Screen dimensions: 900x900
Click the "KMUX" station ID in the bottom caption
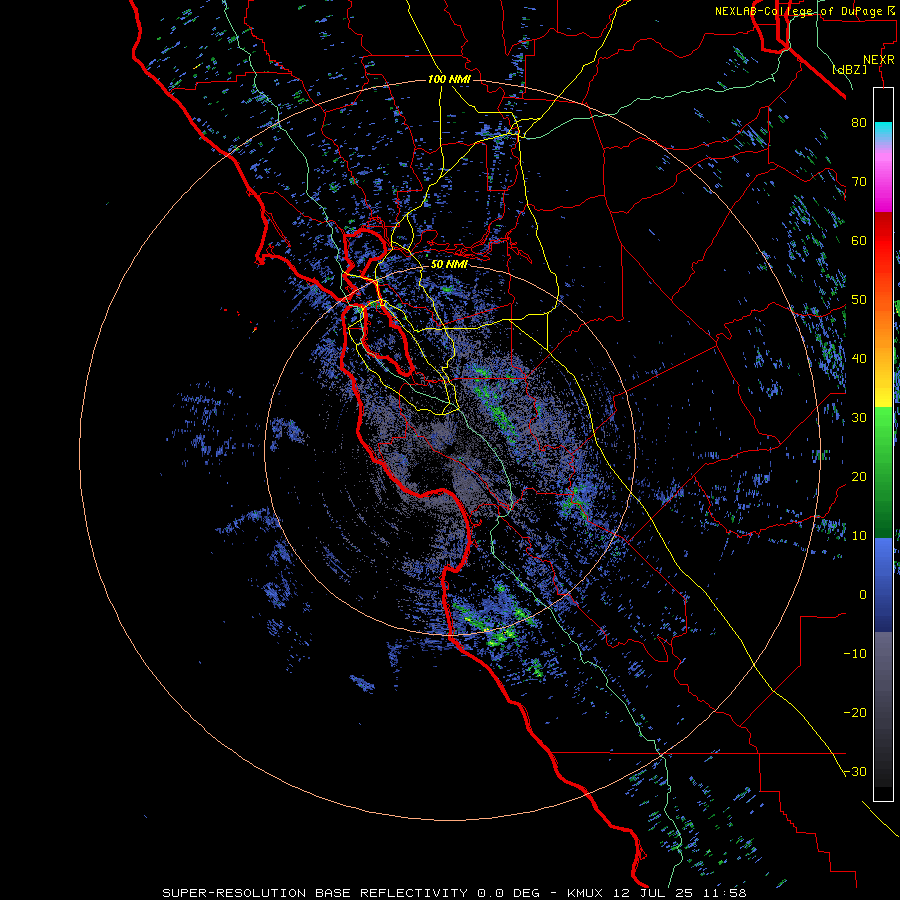585,893
